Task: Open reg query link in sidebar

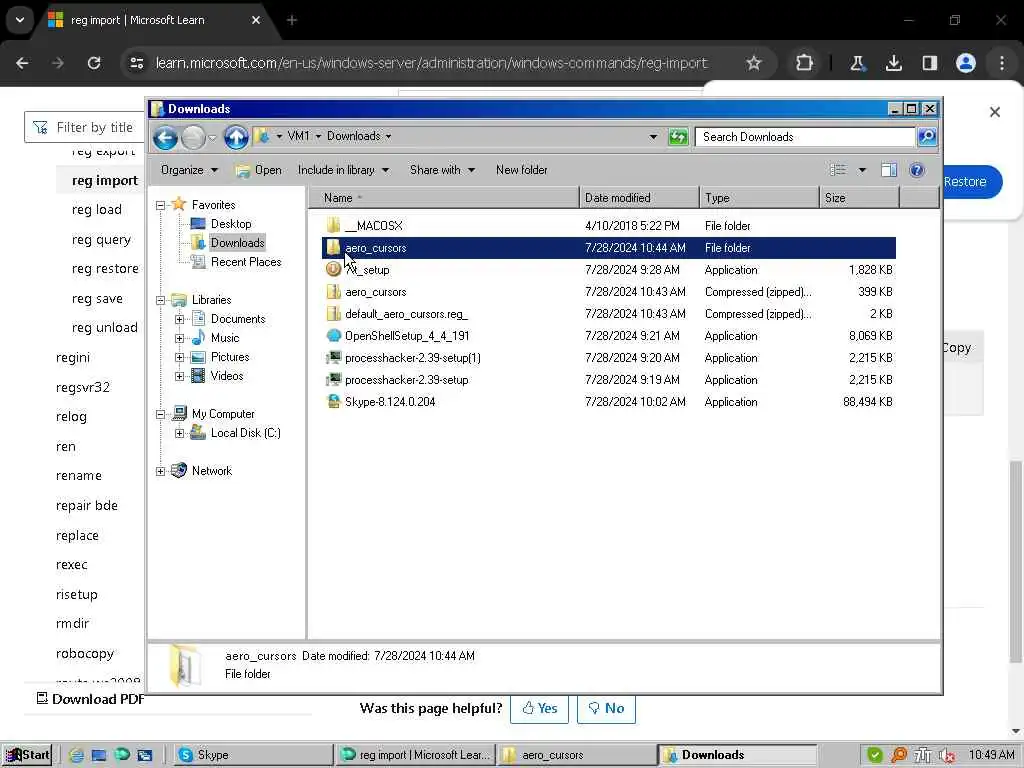Action: (101, 240)
